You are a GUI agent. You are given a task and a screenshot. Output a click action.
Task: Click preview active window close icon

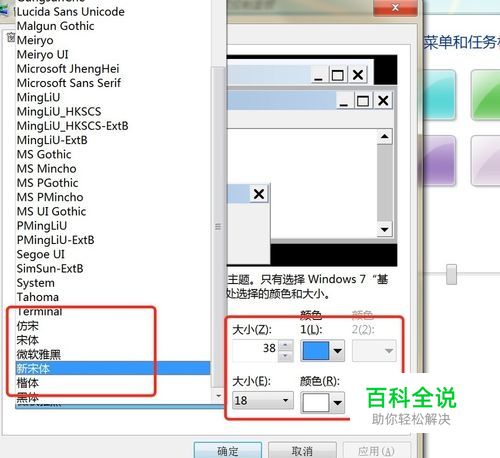click(383, 101)
